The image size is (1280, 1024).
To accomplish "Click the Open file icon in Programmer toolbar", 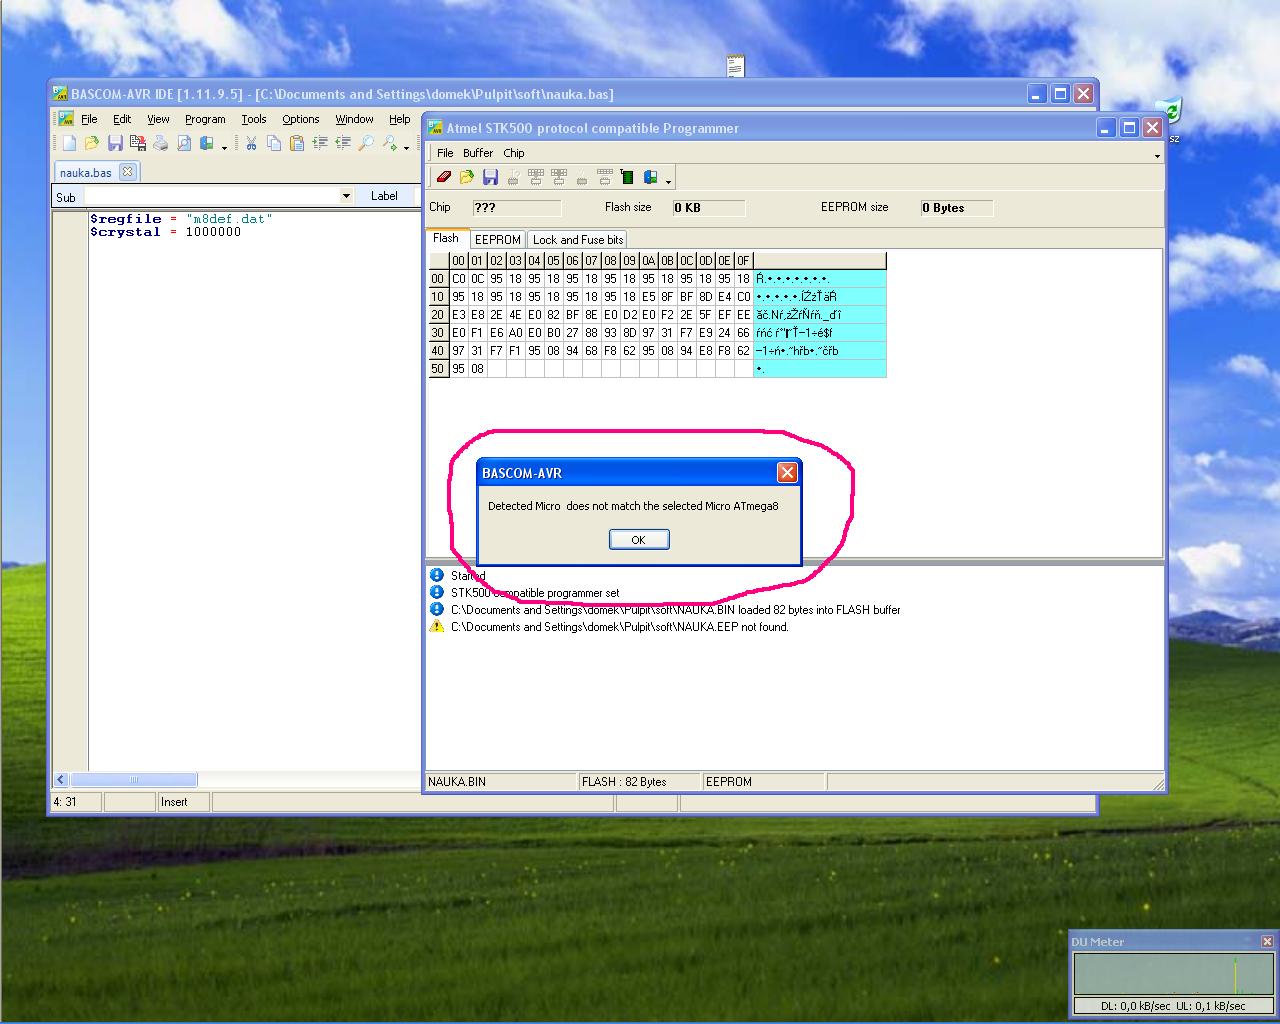I will 467,177.
